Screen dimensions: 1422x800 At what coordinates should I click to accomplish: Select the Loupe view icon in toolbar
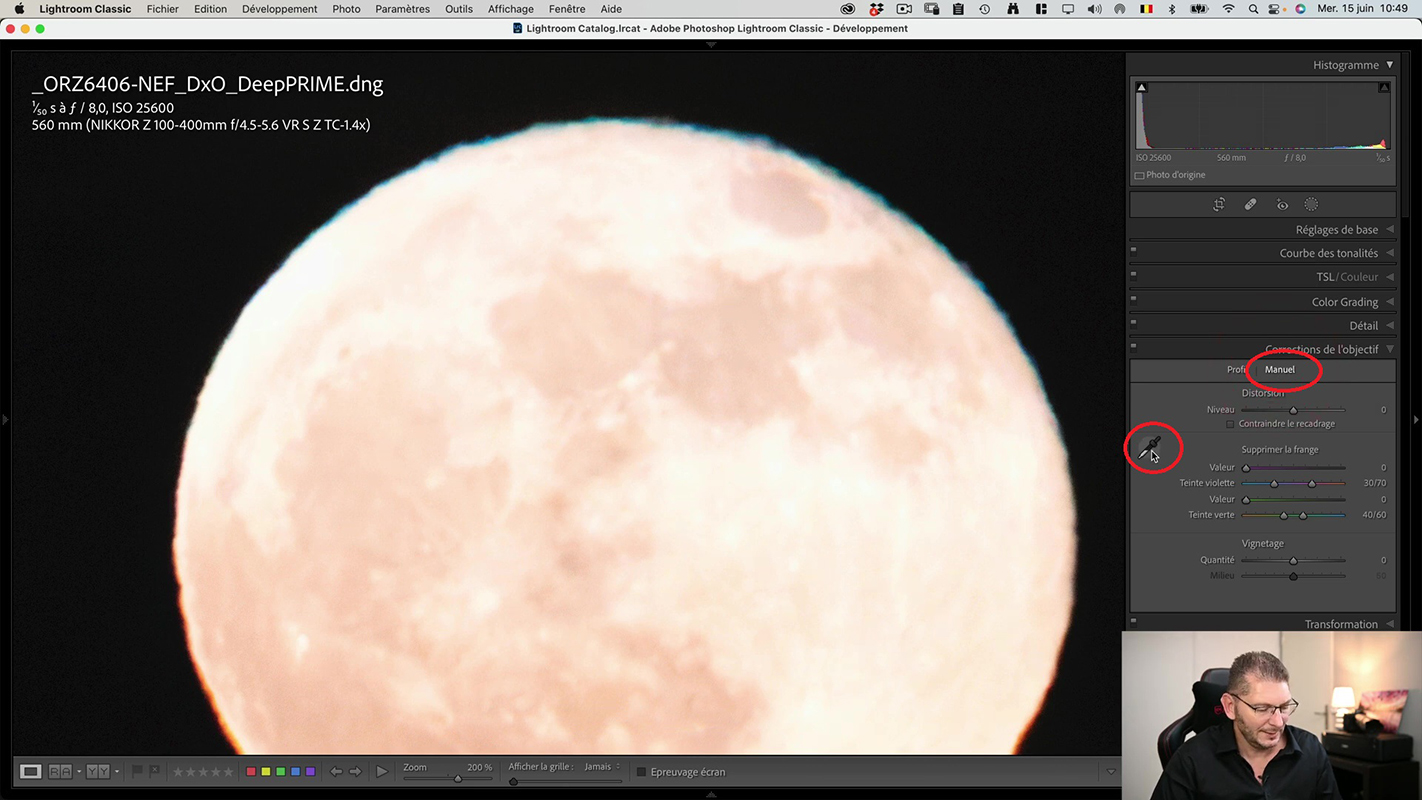coord(31,771)
